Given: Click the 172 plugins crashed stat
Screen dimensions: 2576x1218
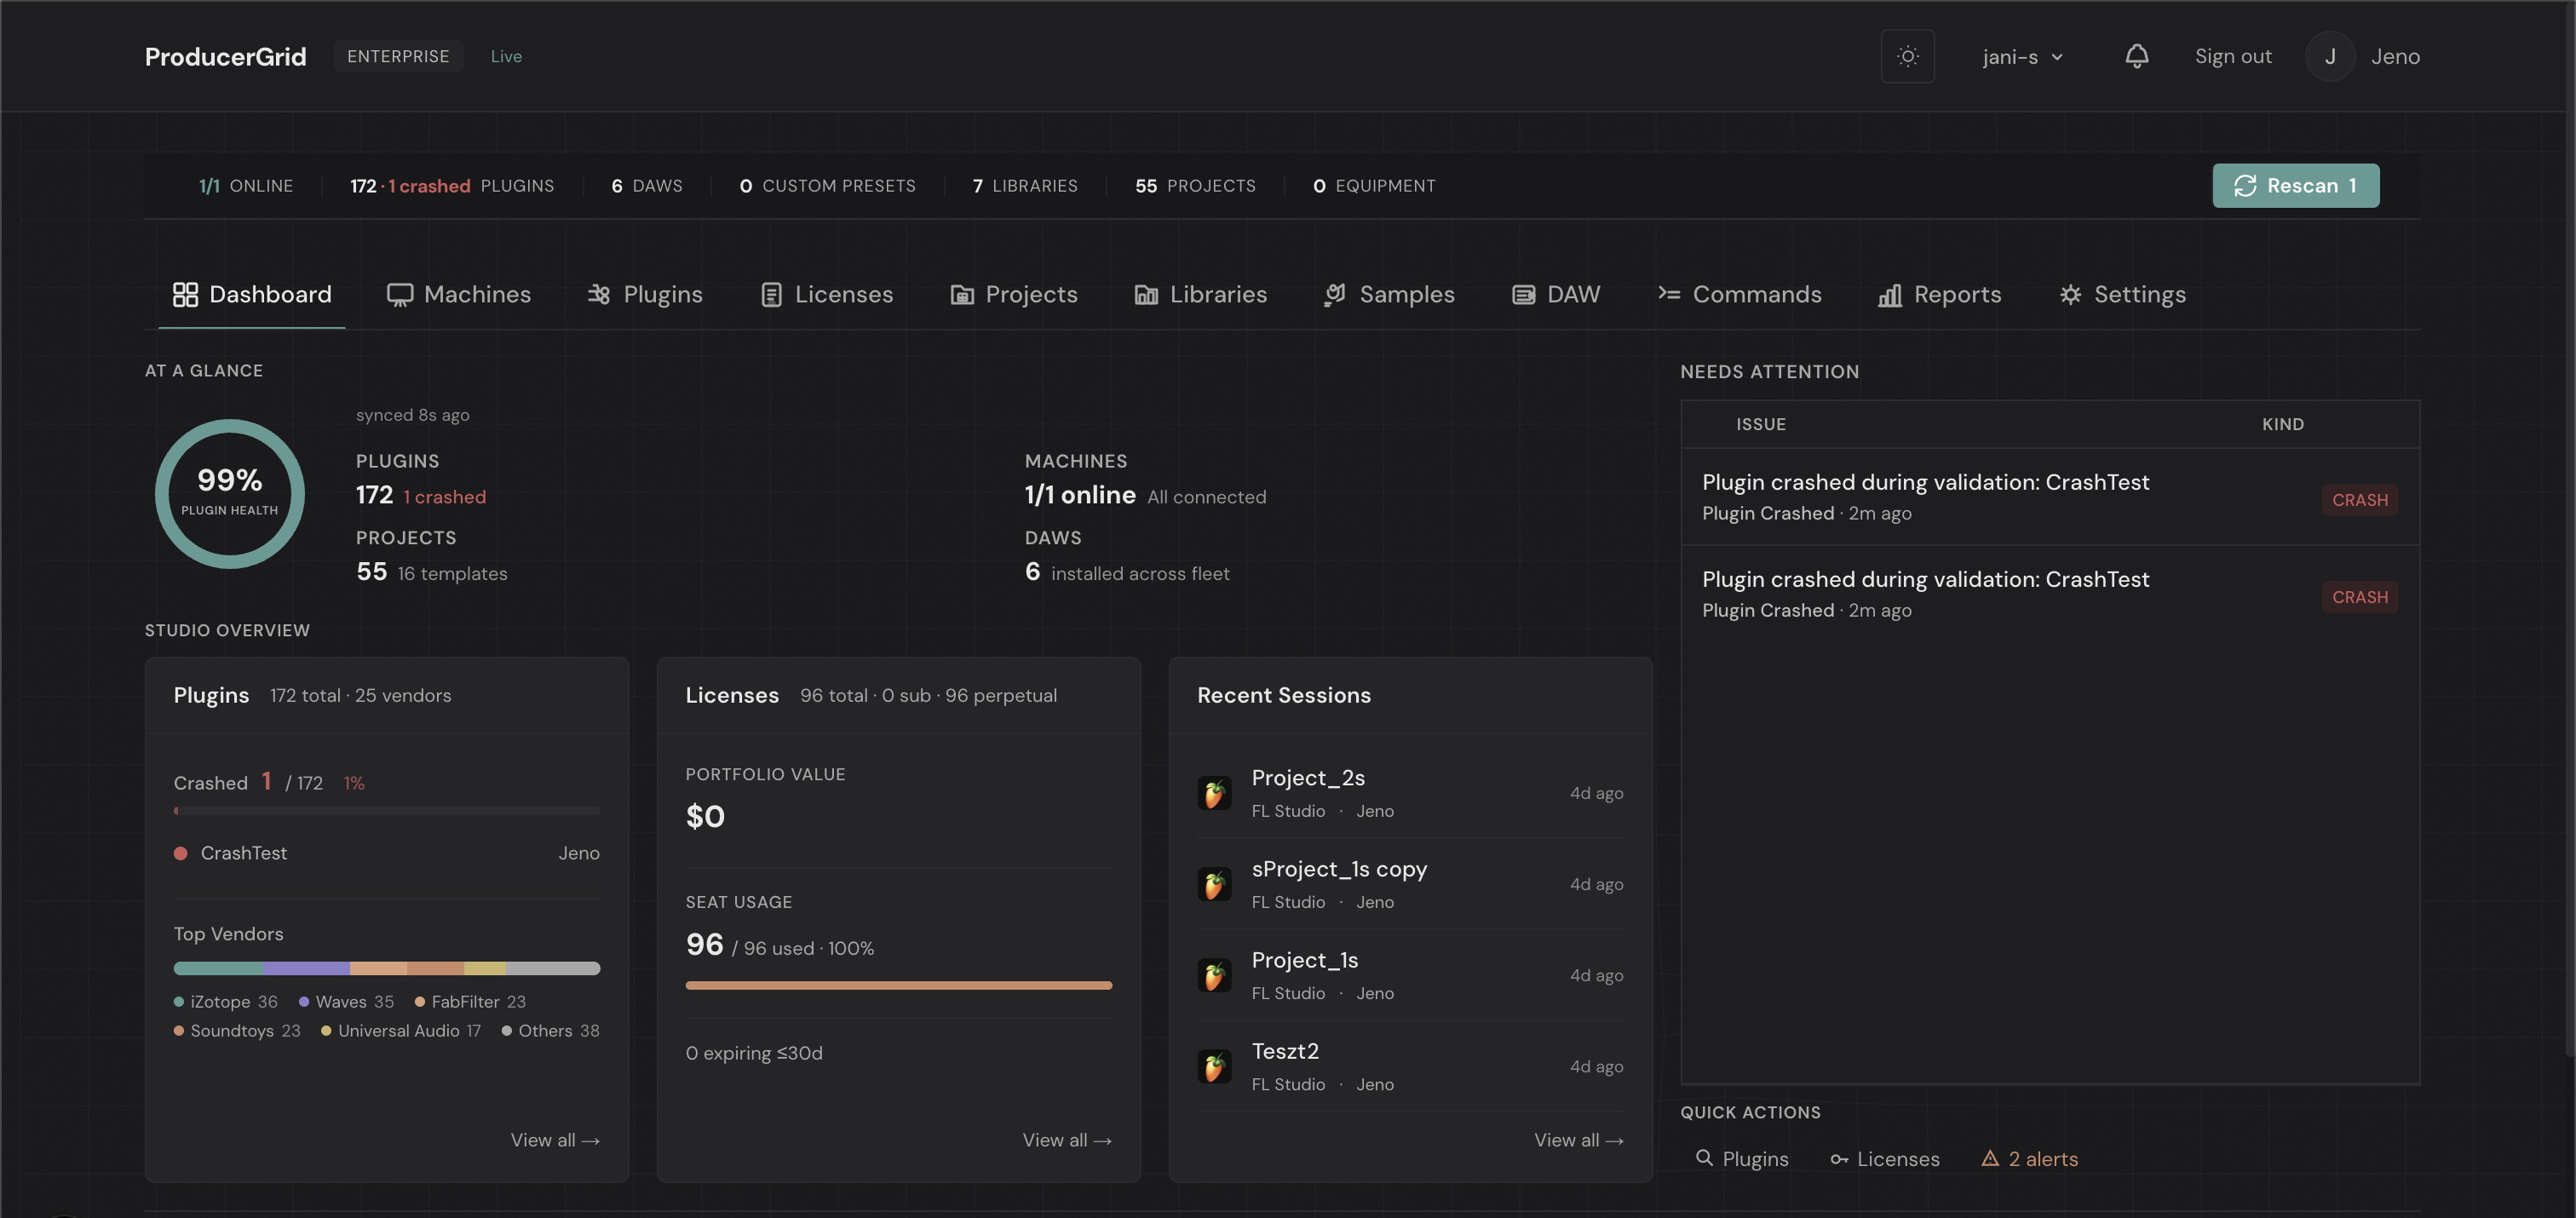Looking at the screenshot, I should coord(452,186).
